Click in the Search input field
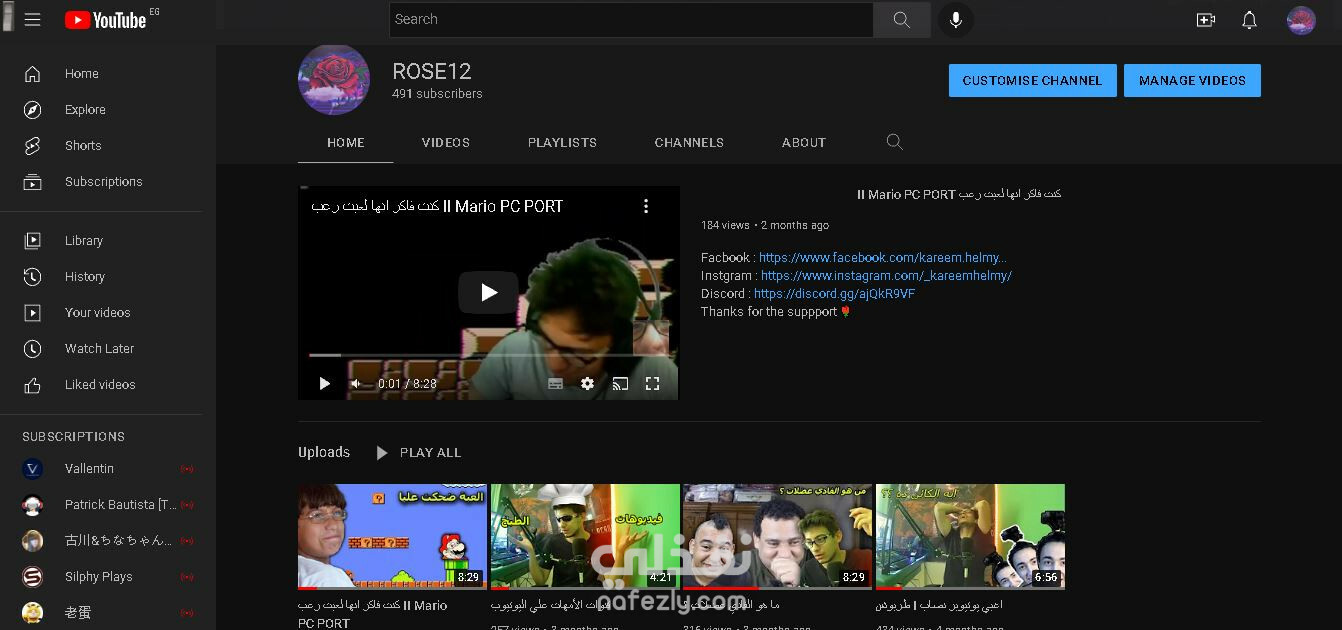The image size is (1342, 630). tap(631, 19)
